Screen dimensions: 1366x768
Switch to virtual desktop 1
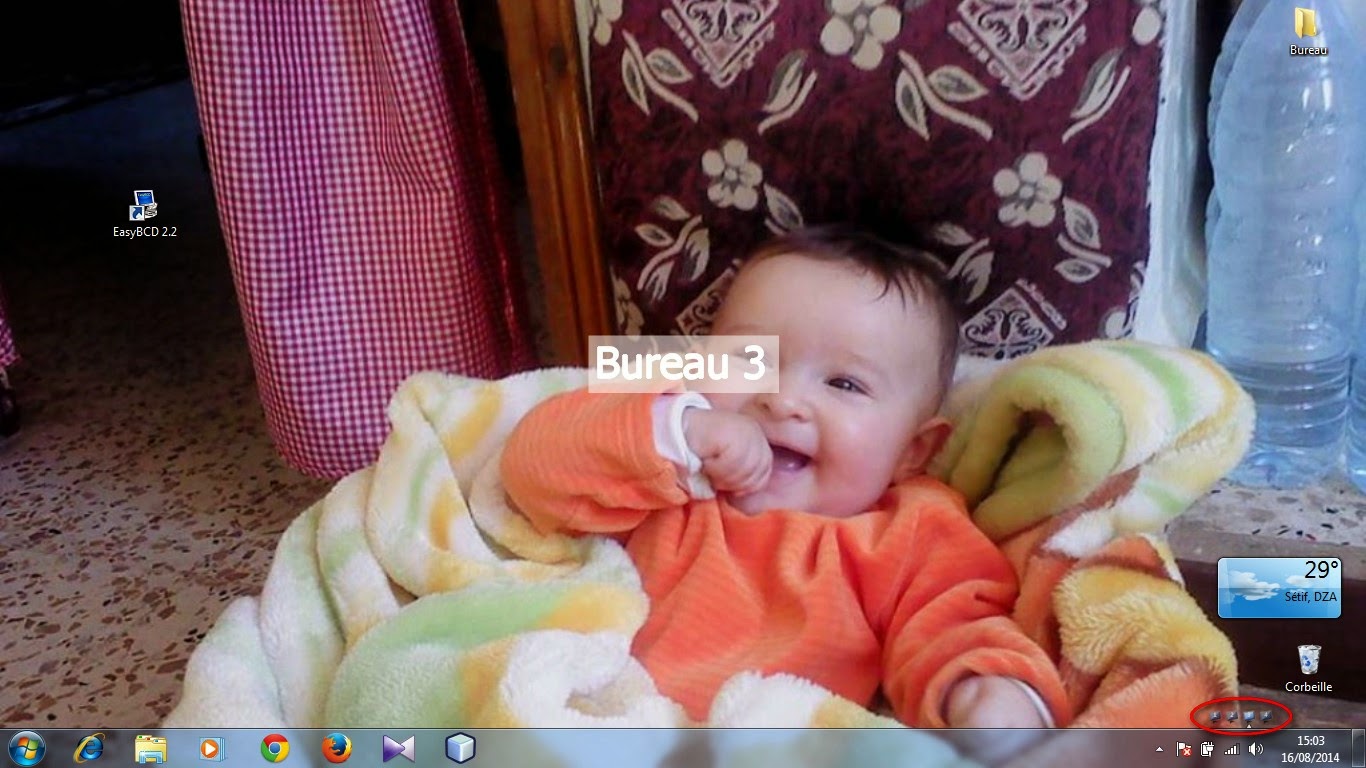coord(1215,716)
